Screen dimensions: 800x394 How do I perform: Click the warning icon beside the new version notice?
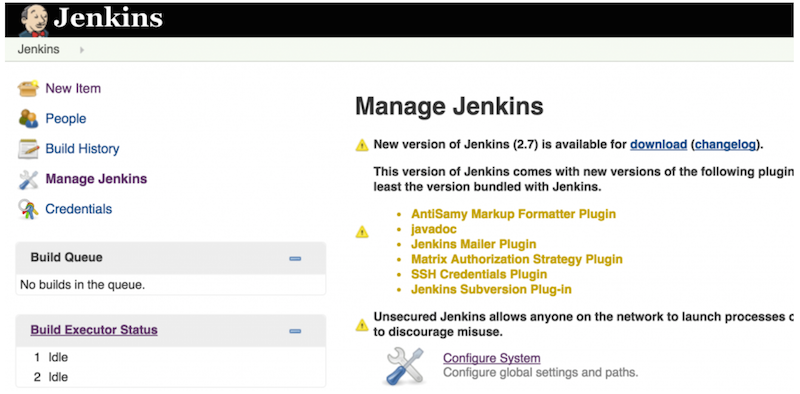[362, 145]
